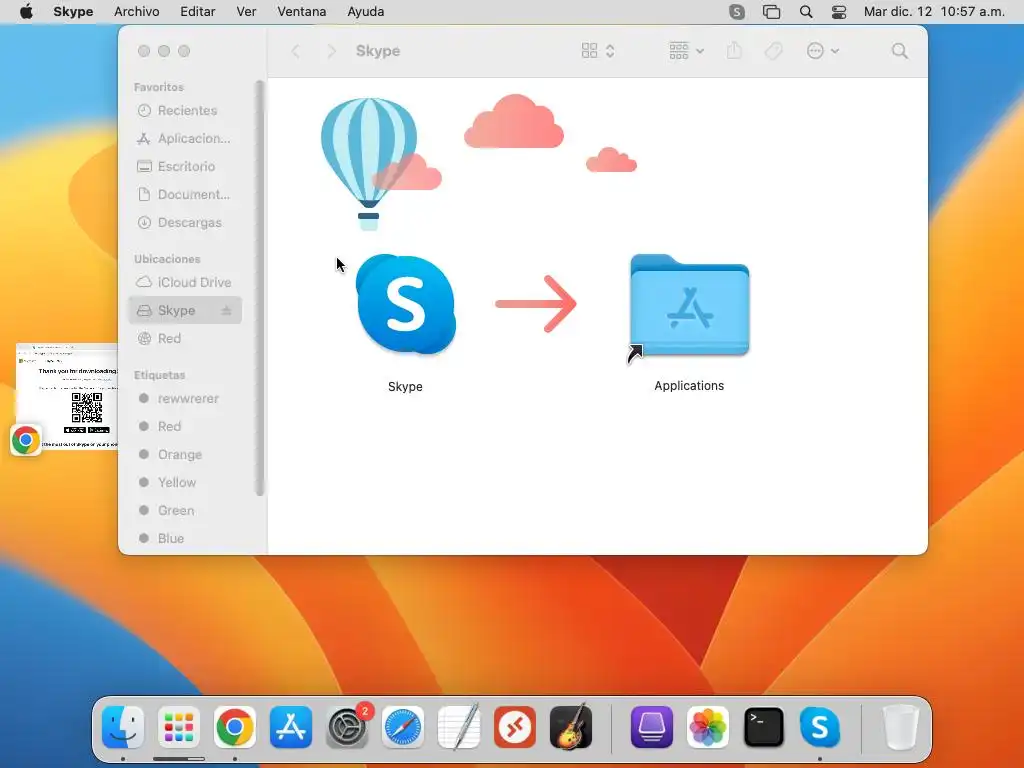Click the Chrome window thumbnail in Stage Manager
Viewport: 1024px width, 768px height.
[x=67, y=396]
